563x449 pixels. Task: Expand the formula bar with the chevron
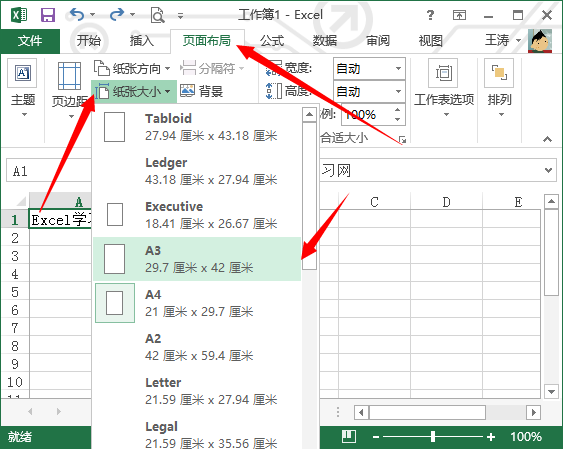coord(548,170)
